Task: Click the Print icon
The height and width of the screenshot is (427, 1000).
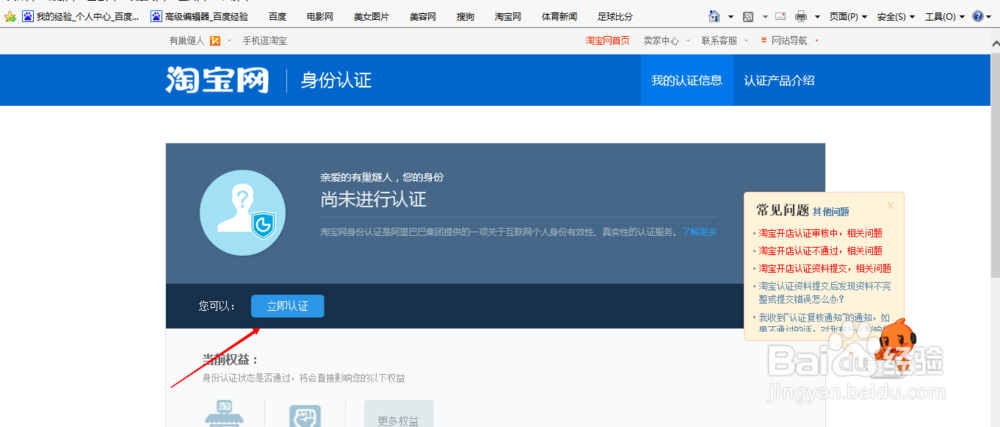Action: coord(801,17)
